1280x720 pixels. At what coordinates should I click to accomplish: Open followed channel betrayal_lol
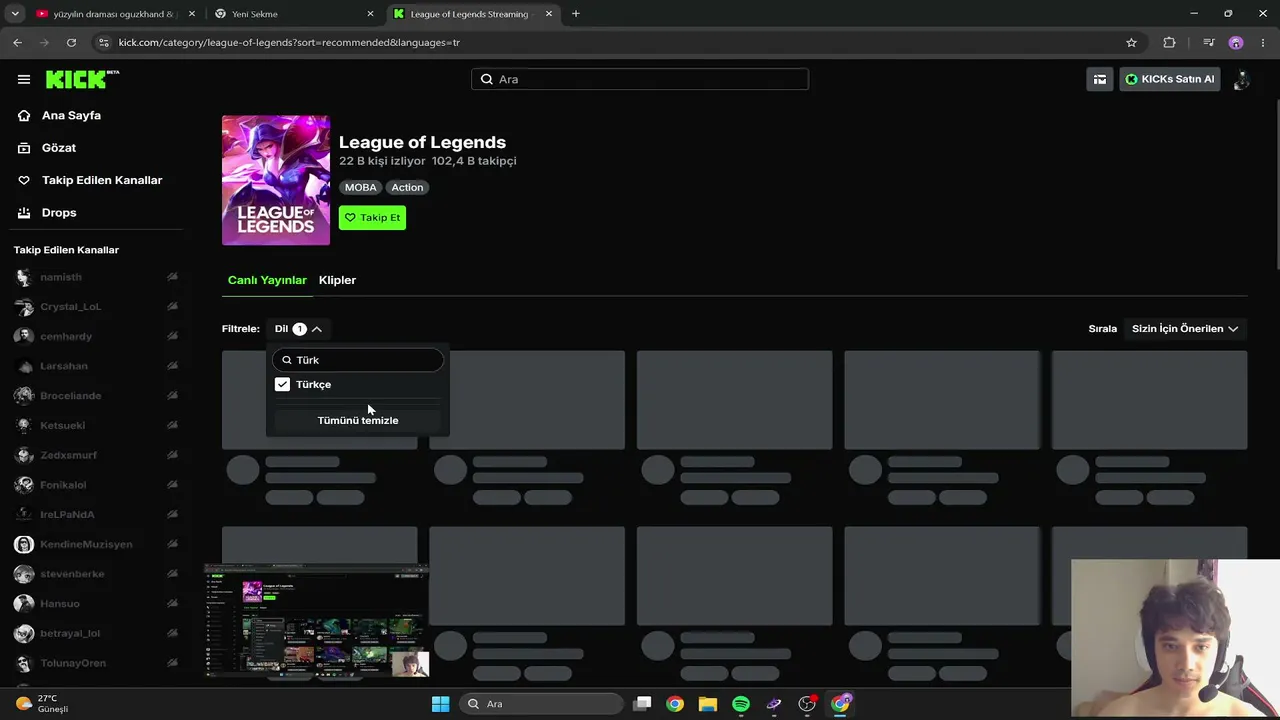(x=70, y=633)
